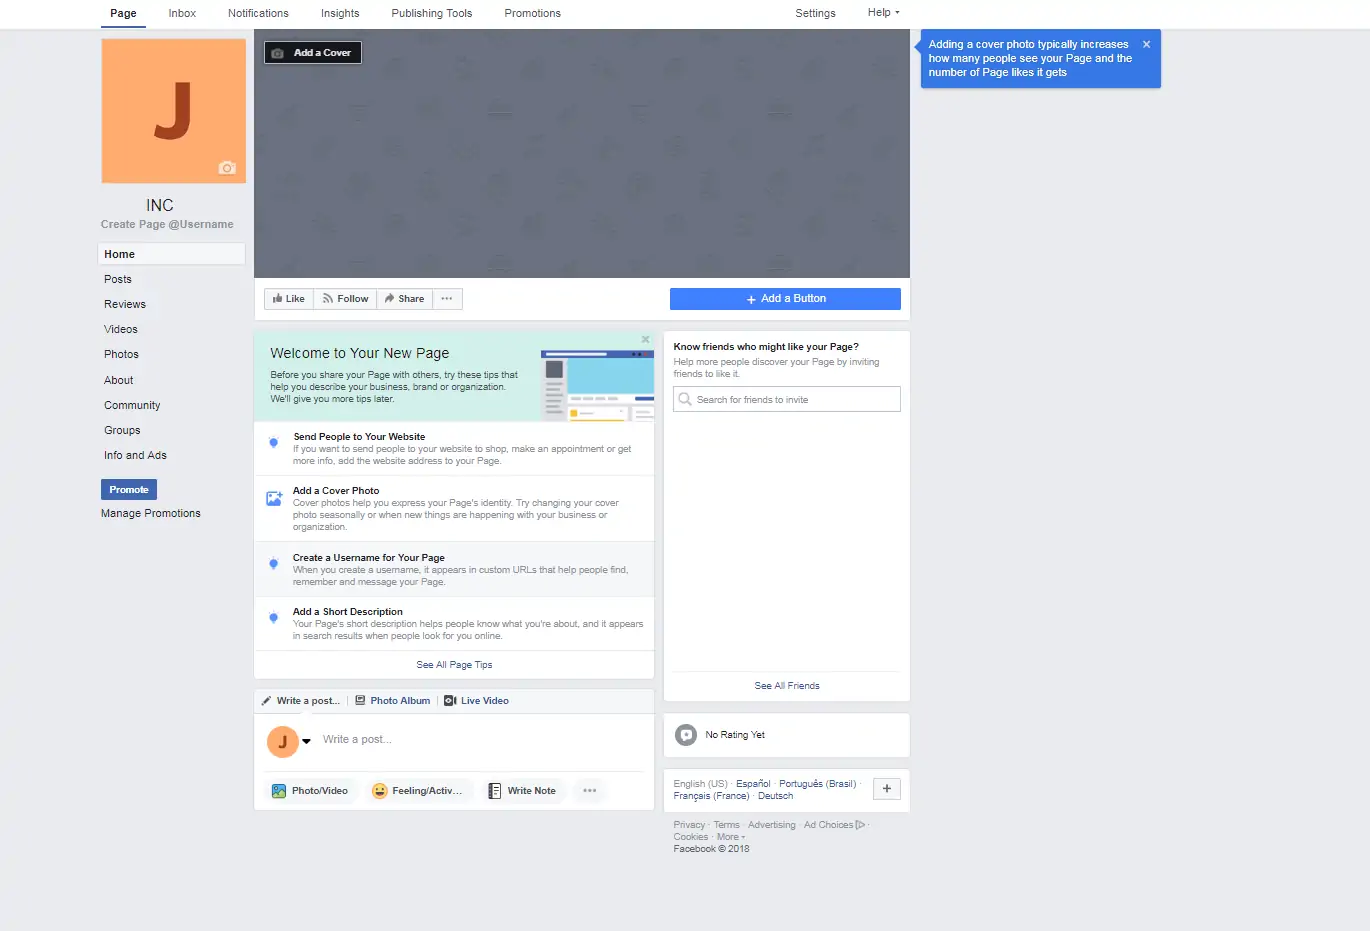Select the Live Video composer tab
Screen dimensions: 1370x931
[x=476, y=701]
